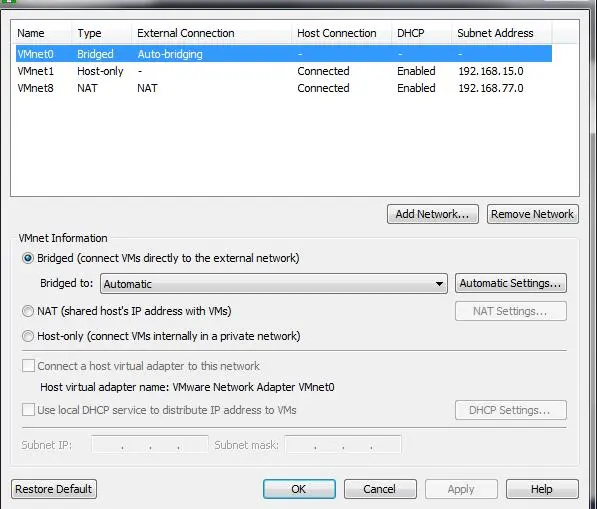The image size is (597, 509).
Task: Click the Restore Default button
Action: [x=54, y=489]
